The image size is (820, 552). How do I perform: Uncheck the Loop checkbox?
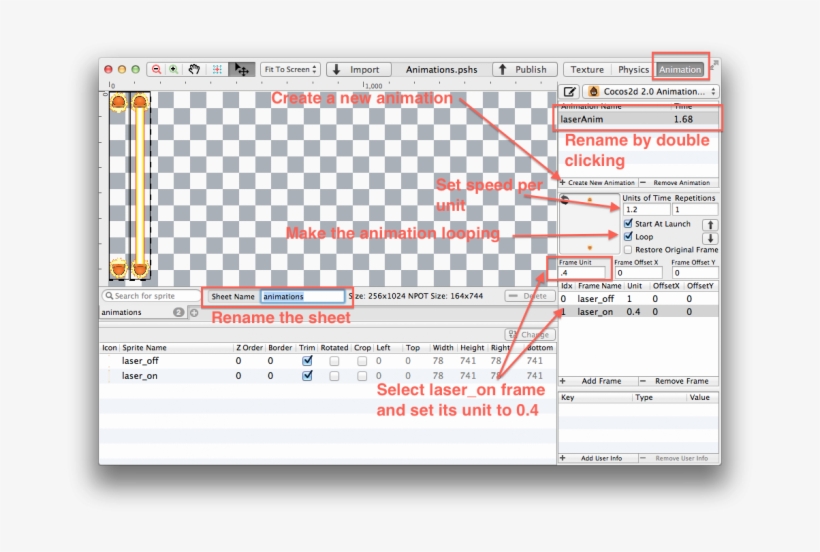628,237
